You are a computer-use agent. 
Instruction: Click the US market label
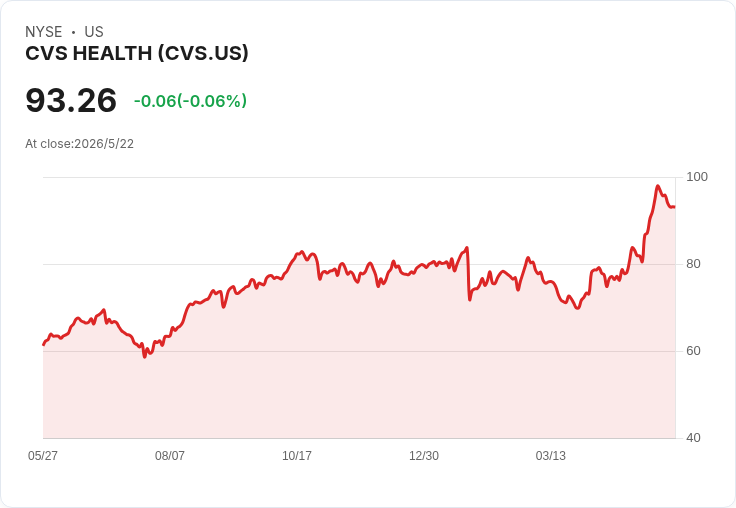pyautogui.click(x=94, y=32)
